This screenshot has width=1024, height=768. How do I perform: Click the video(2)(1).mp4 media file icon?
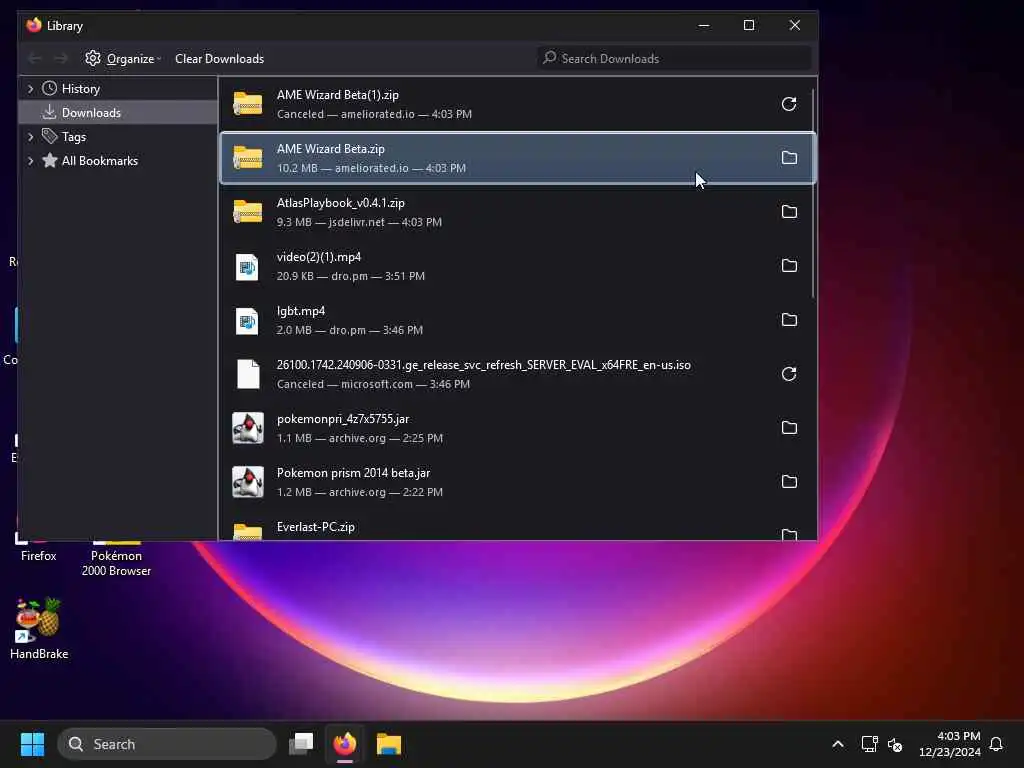pos(247,266)
